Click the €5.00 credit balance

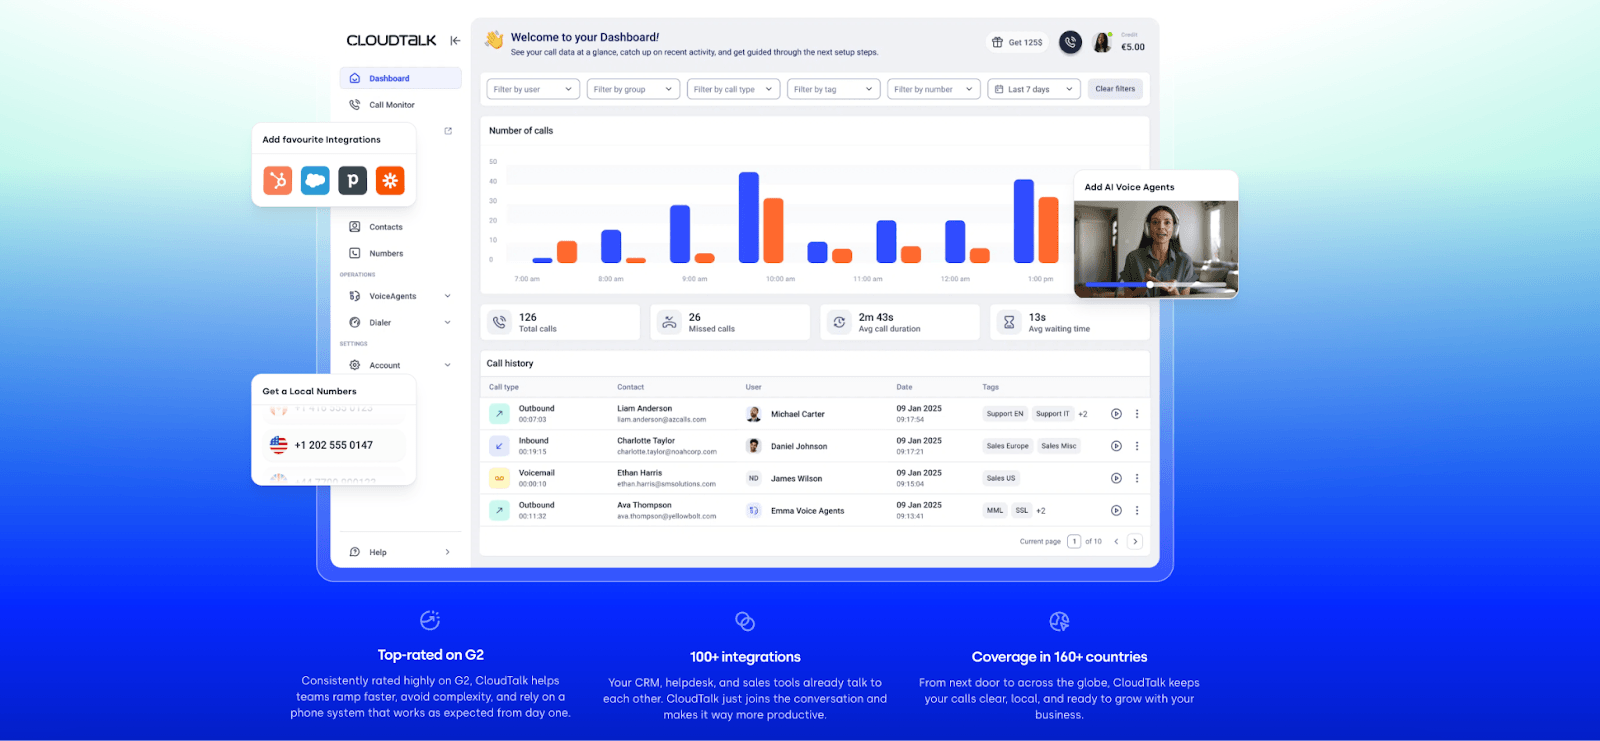pos(1133,47)
